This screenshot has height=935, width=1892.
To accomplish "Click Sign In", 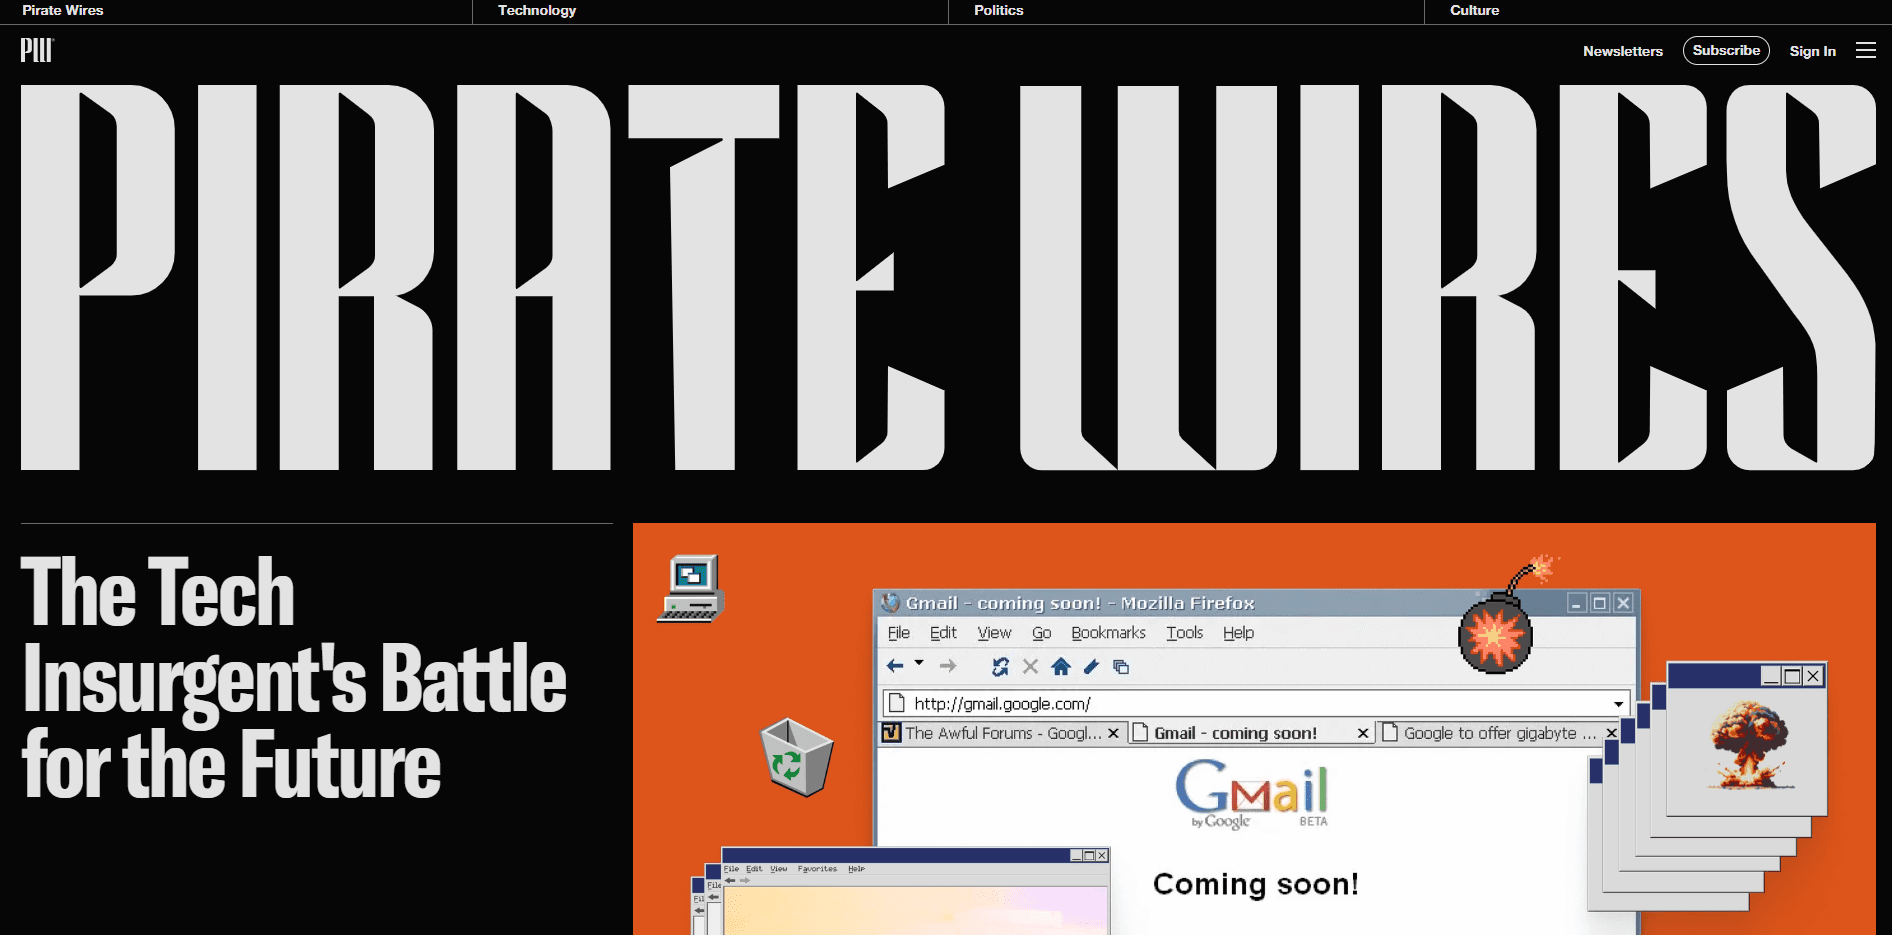I will 1812,51.
